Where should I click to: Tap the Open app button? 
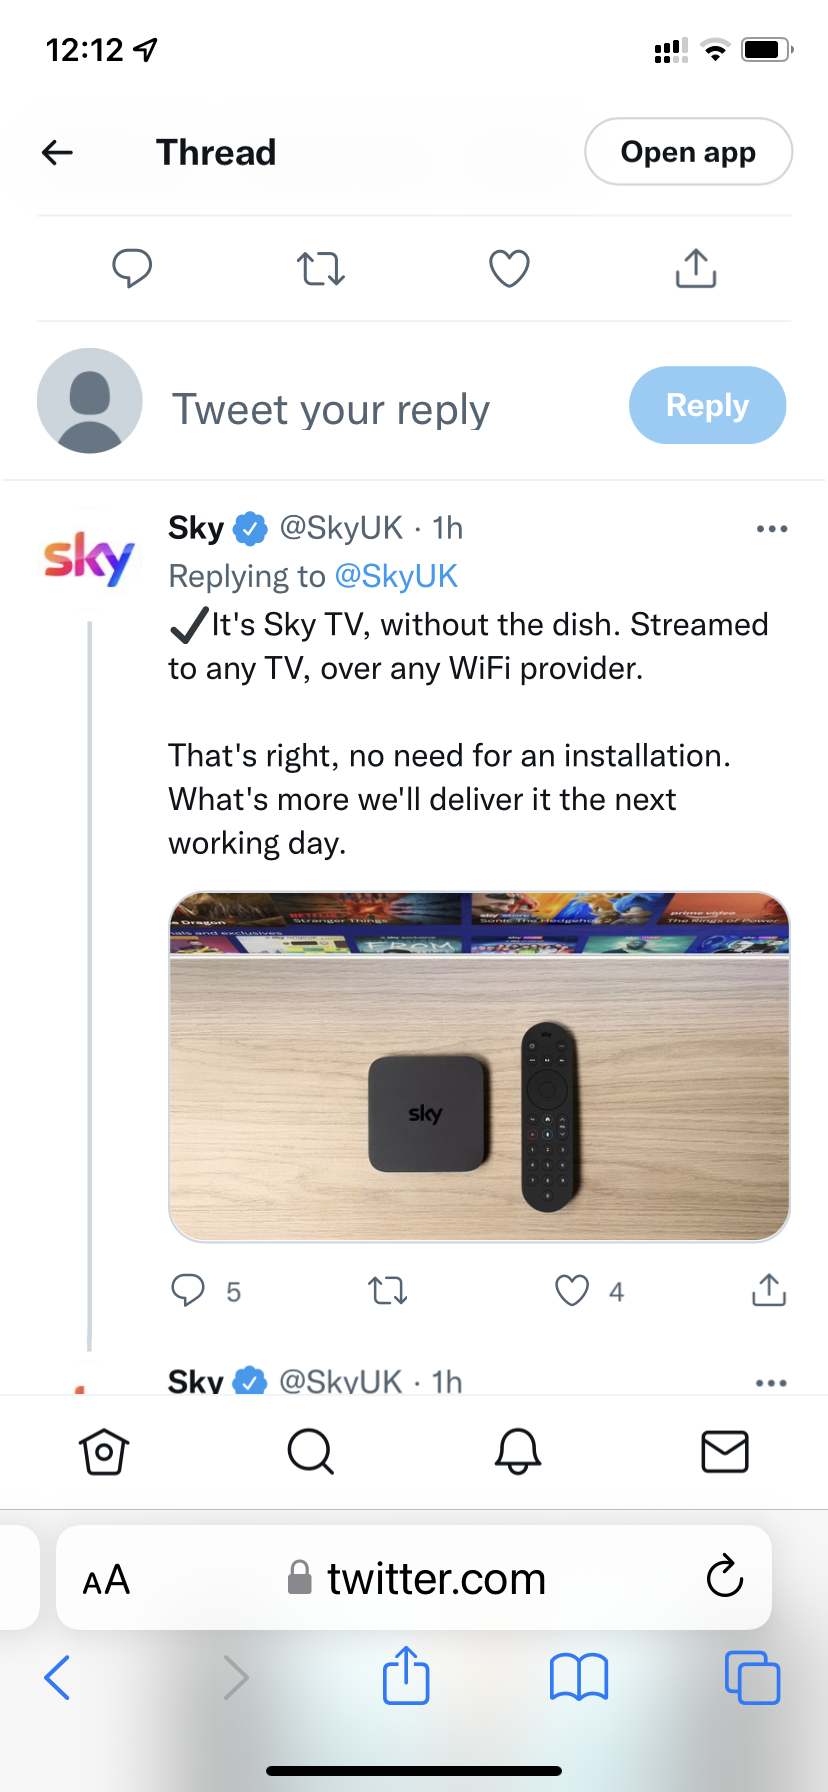[688, 152]
